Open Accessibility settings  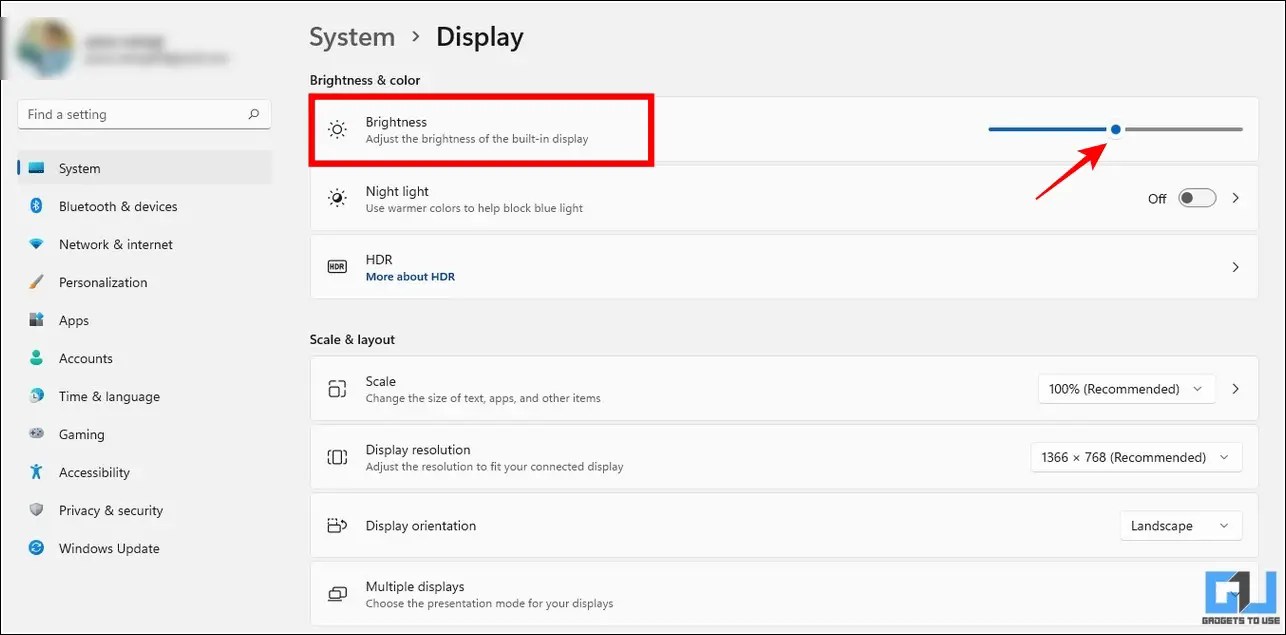[x=94, y=472]
